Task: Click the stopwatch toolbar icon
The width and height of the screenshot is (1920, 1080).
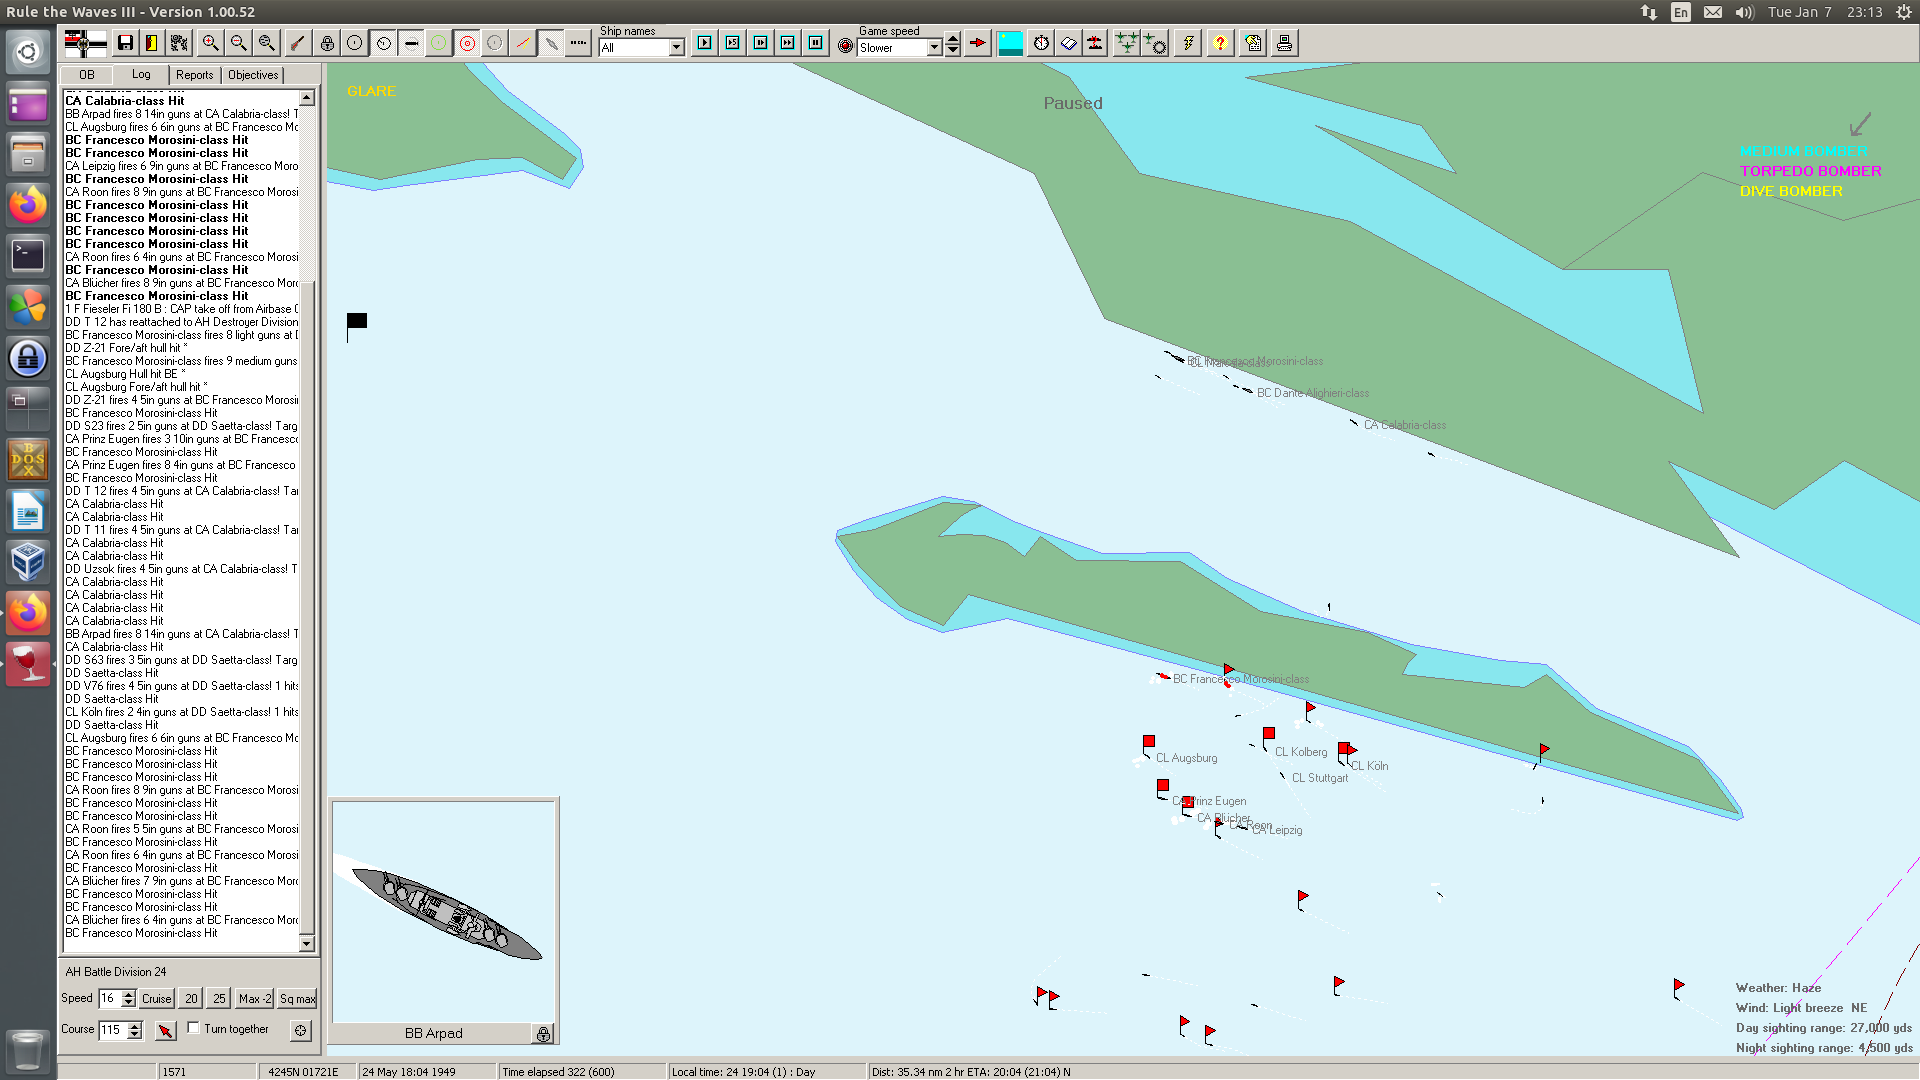Action: click(1041, 43)
